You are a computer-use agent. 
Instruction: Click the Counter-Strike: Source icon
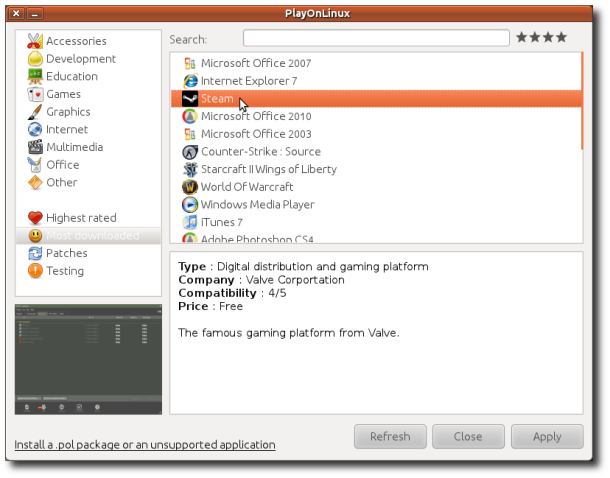190,152
